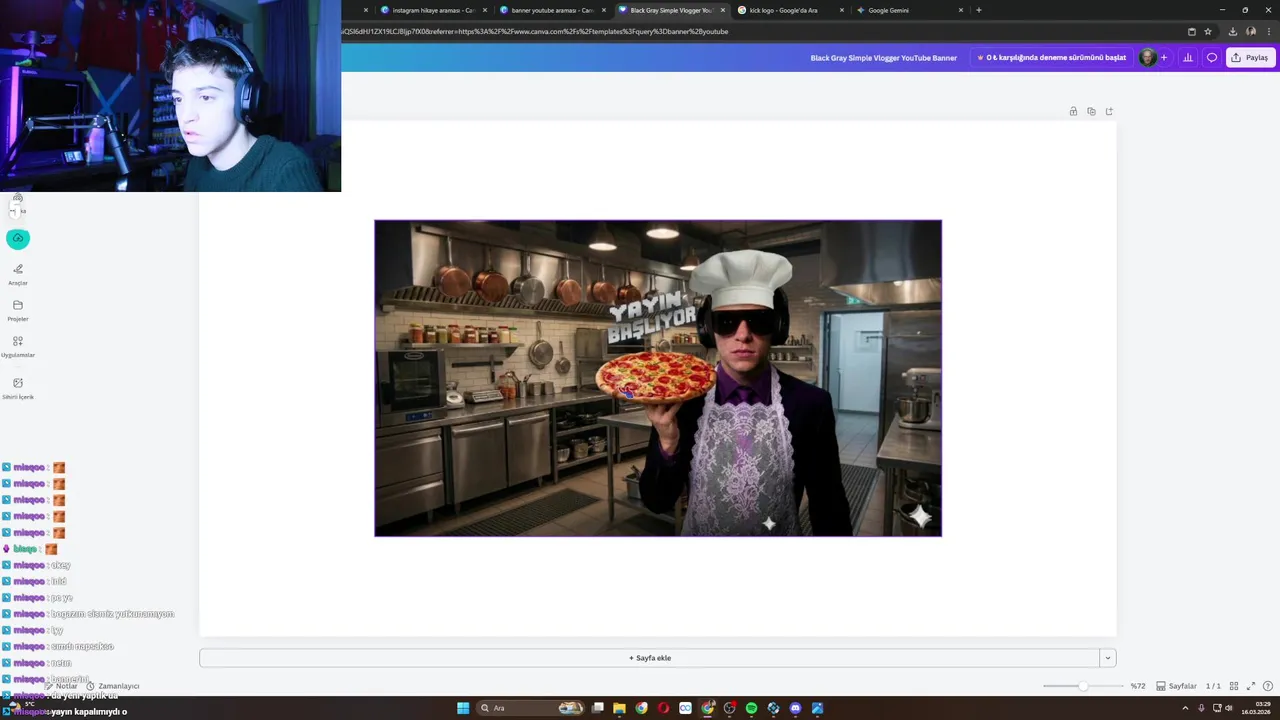Click the taskbar volume icon

[x=1229, y=708]
